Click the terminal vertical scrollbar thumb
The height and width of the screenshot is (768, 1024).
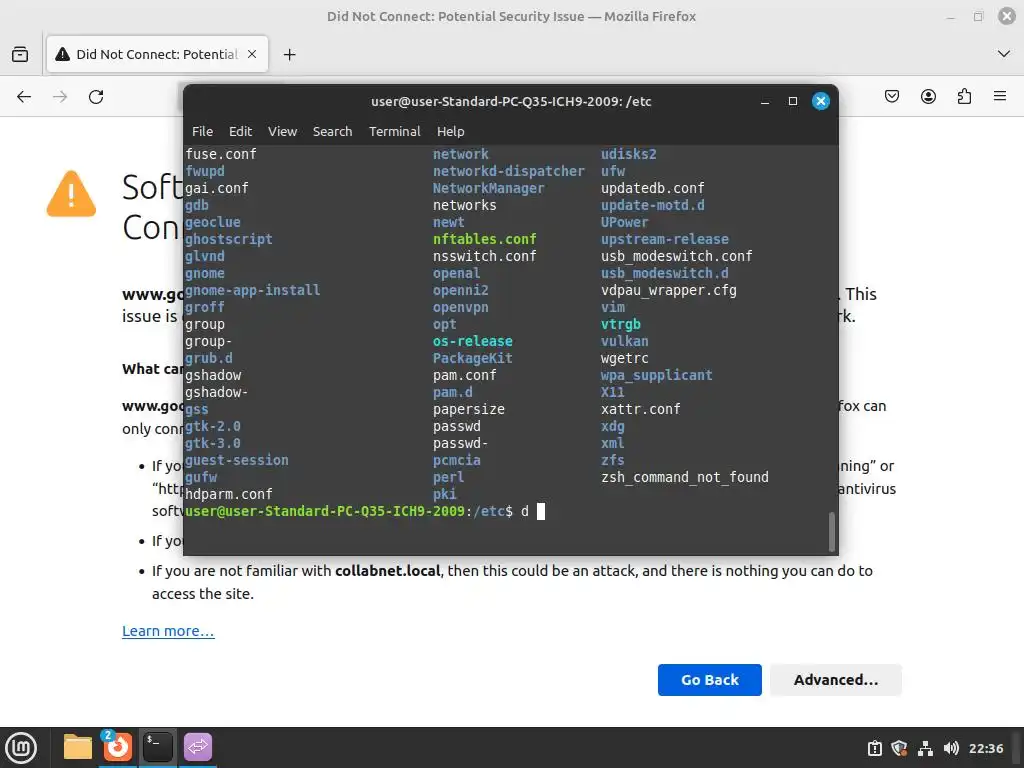tap(831, 532)
